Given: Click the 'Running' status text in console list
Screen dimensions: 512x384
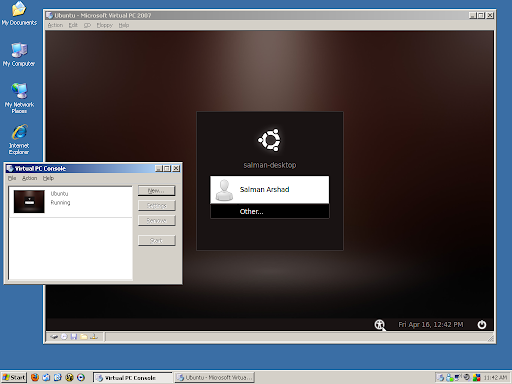Looking at the screenshot, I should point(60,203).
